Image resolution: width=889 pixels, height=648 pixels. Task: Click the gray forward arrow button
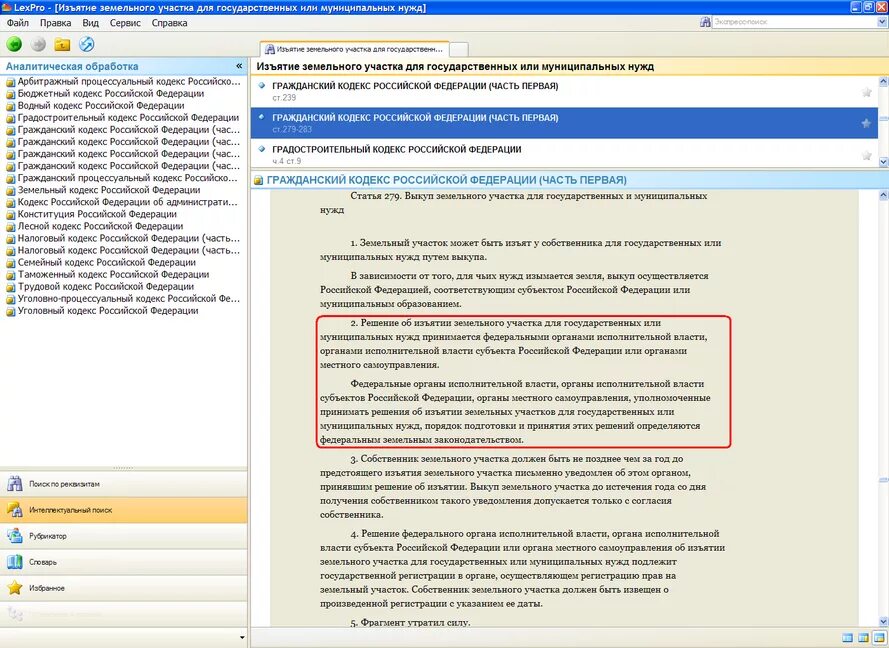click(38, 44)
